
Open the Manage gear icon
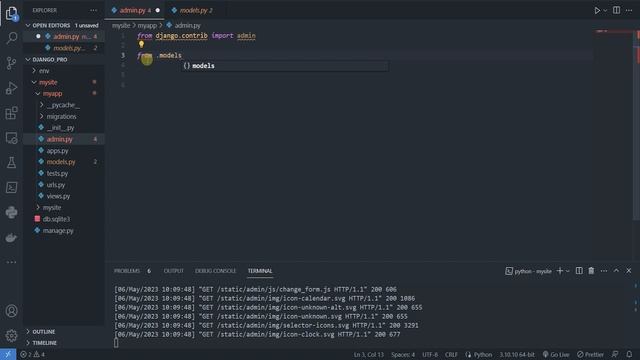11,336
